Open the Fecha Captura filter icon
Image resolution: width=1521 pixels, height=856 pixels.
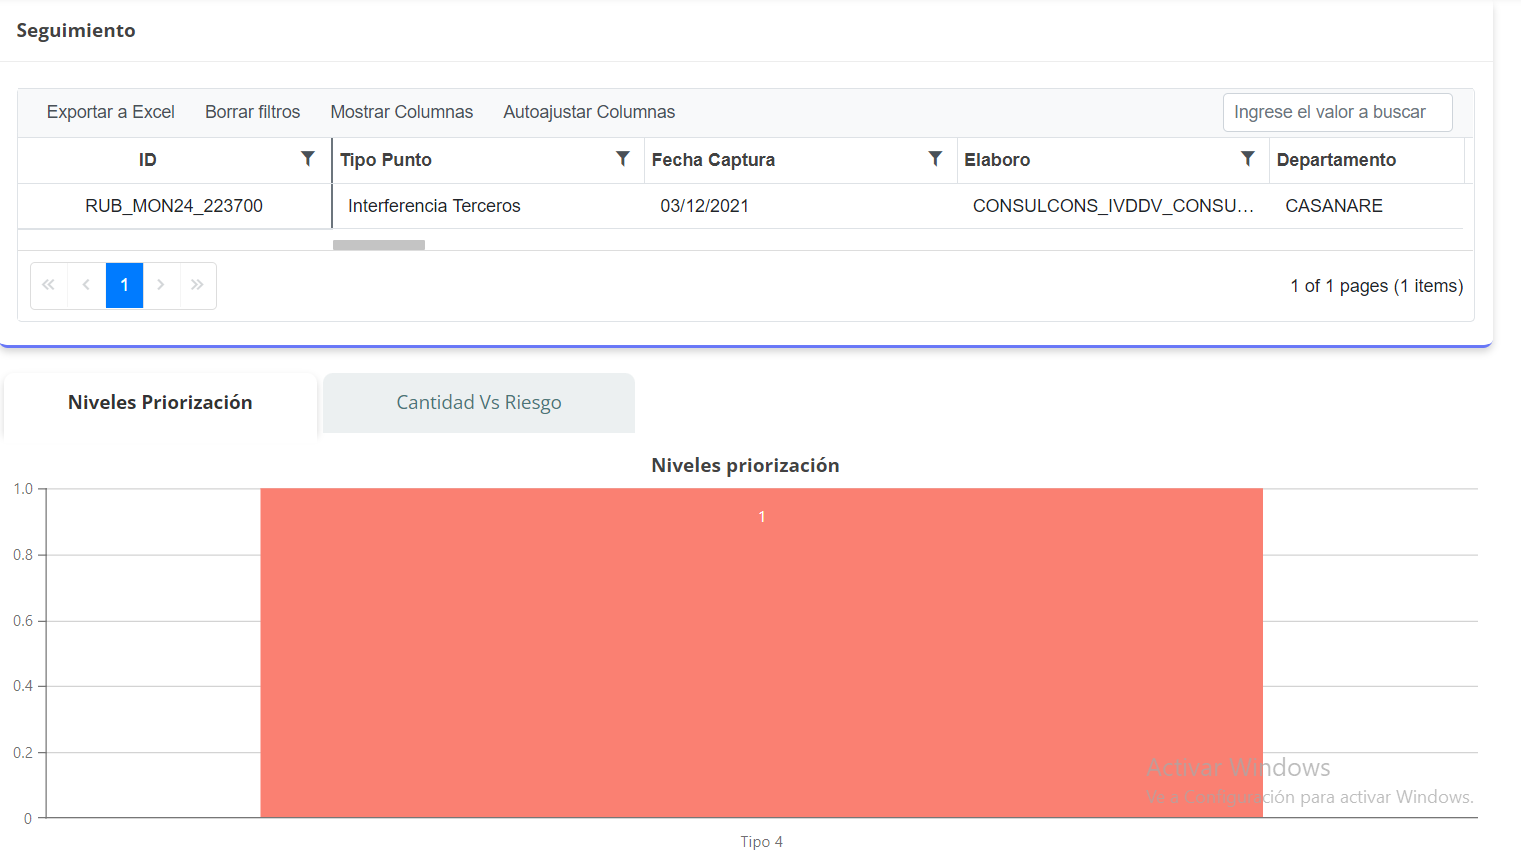coord(935,159)
